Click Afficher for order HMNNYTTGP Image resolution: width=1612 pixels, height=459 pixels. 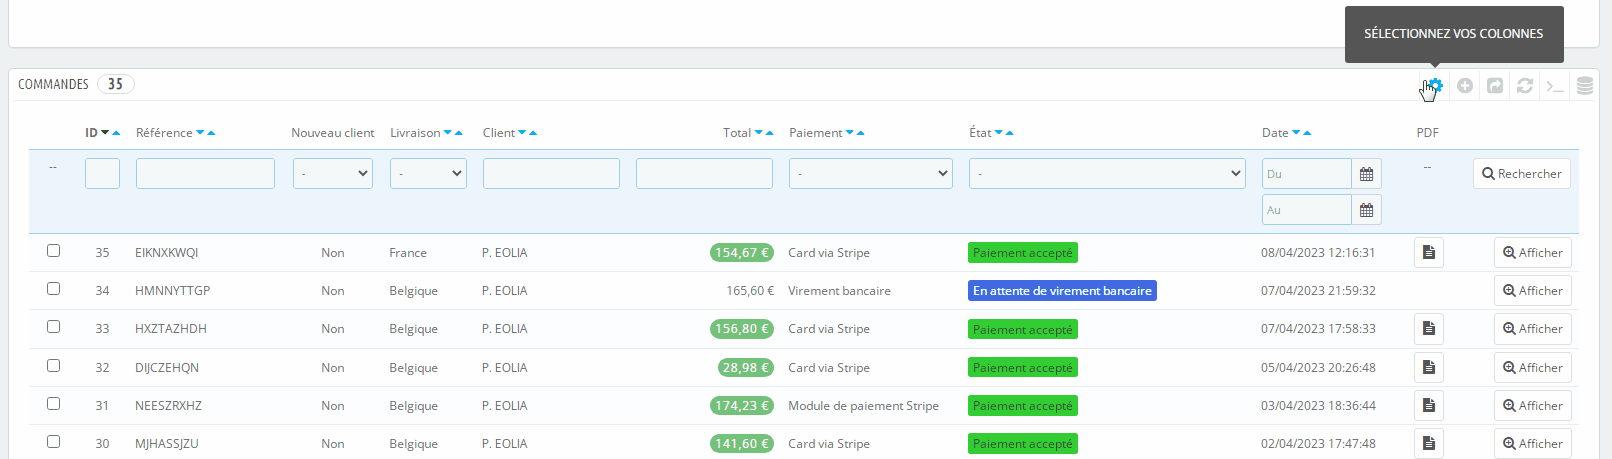pos(1533,291)
